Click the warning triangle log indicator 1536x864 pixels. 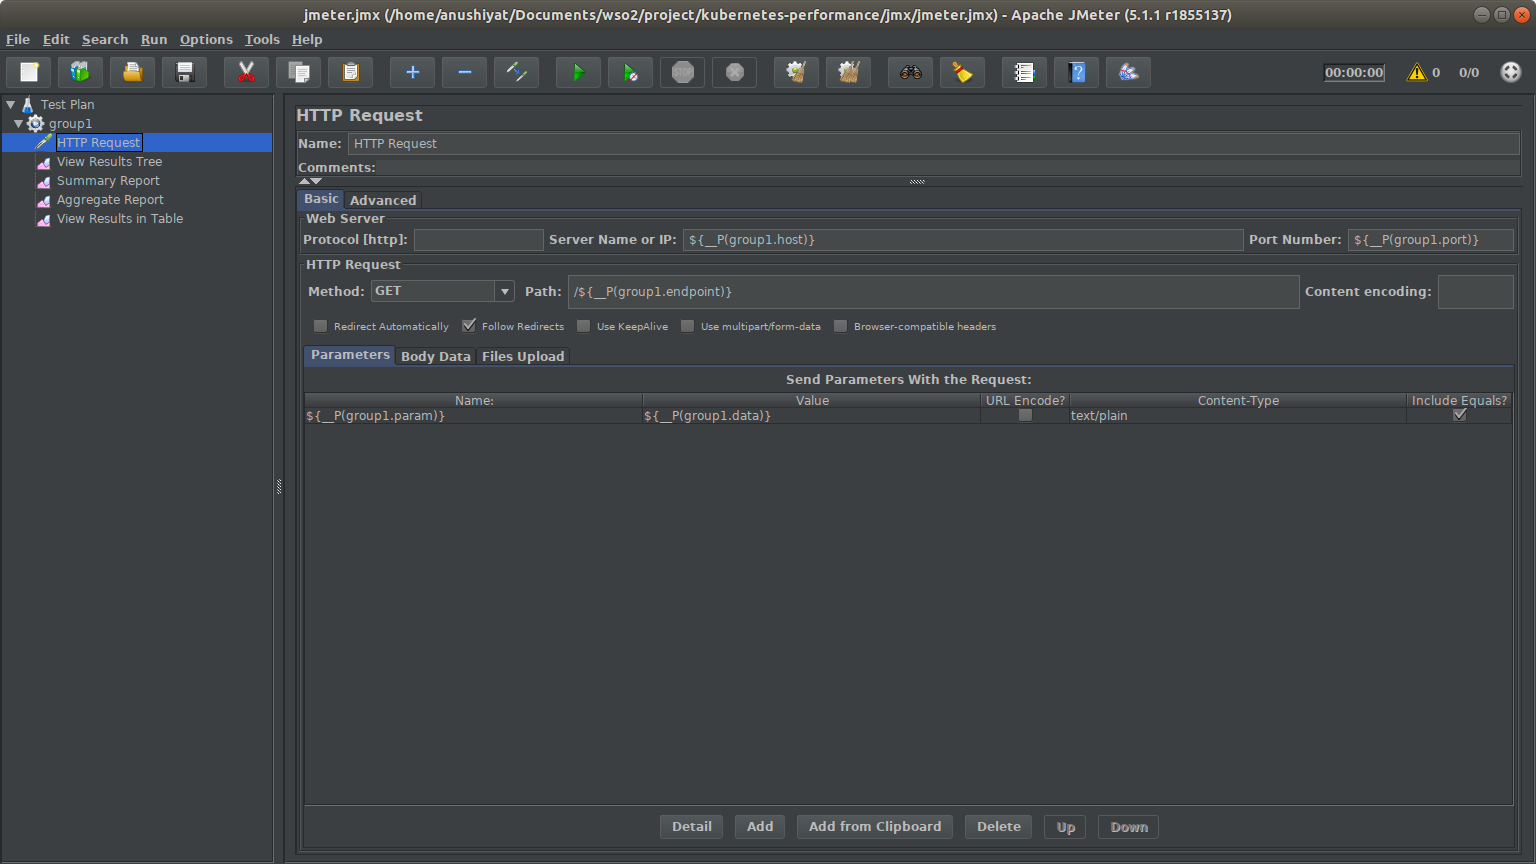pyautogui.click(x=1417, y=72)
